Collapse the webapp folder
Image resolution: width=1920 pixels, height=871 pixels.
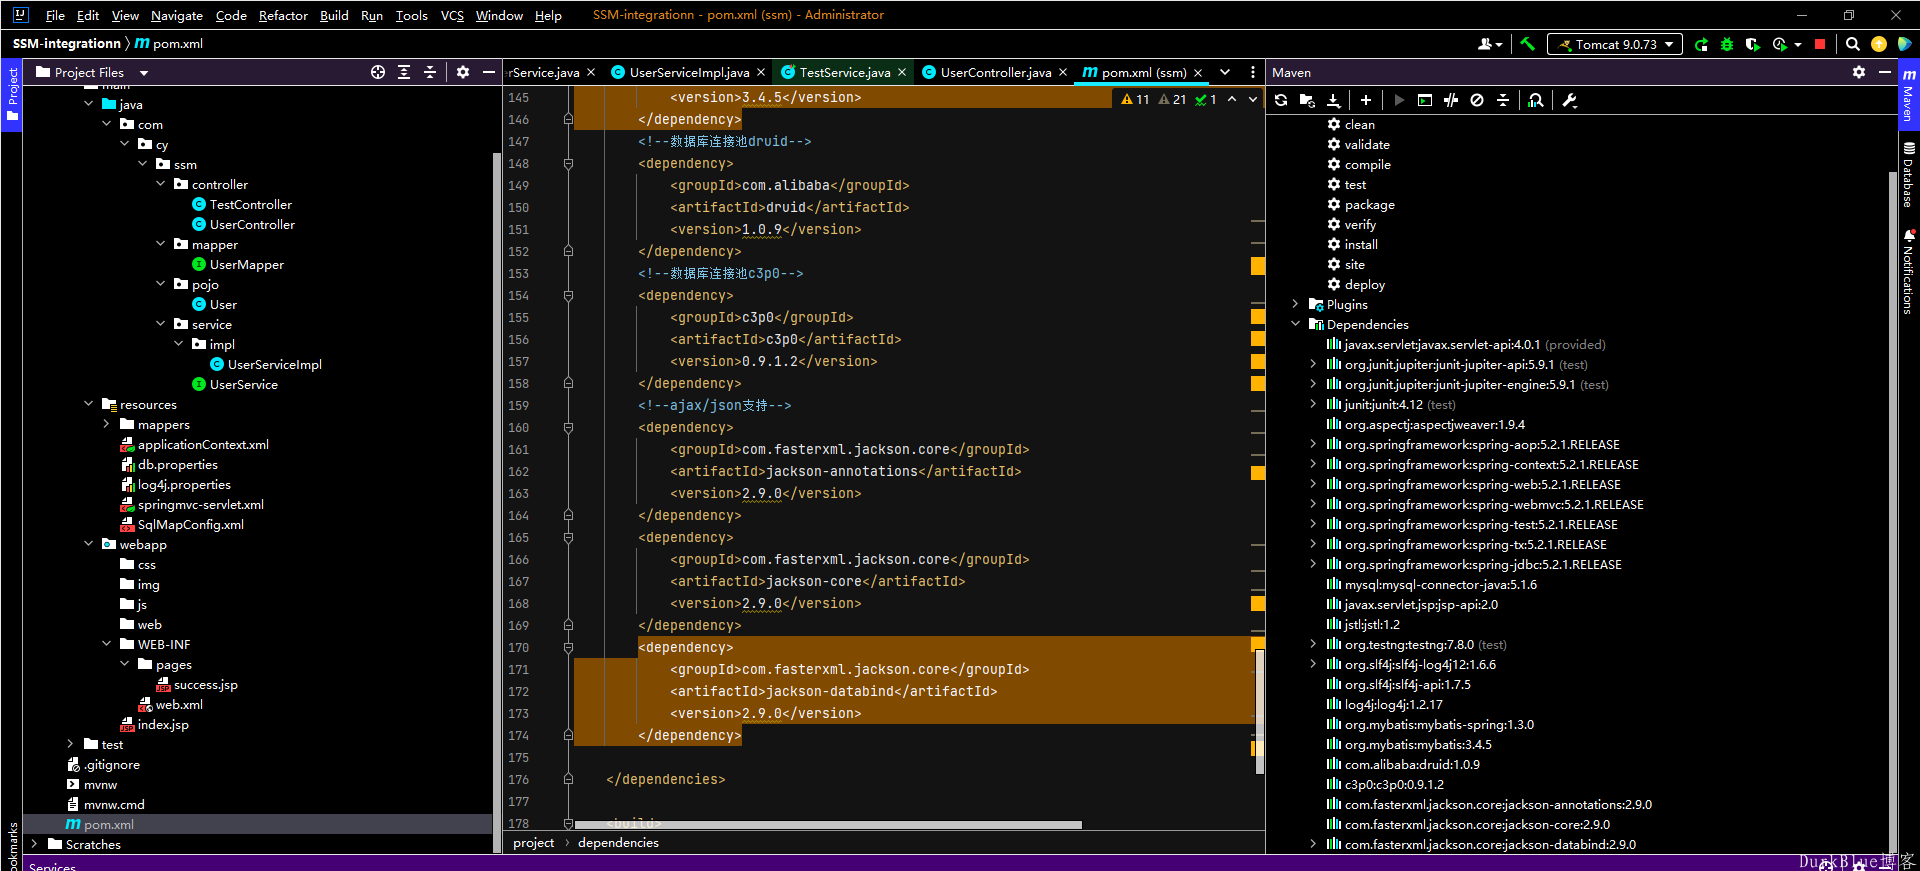tap(89, 544)
